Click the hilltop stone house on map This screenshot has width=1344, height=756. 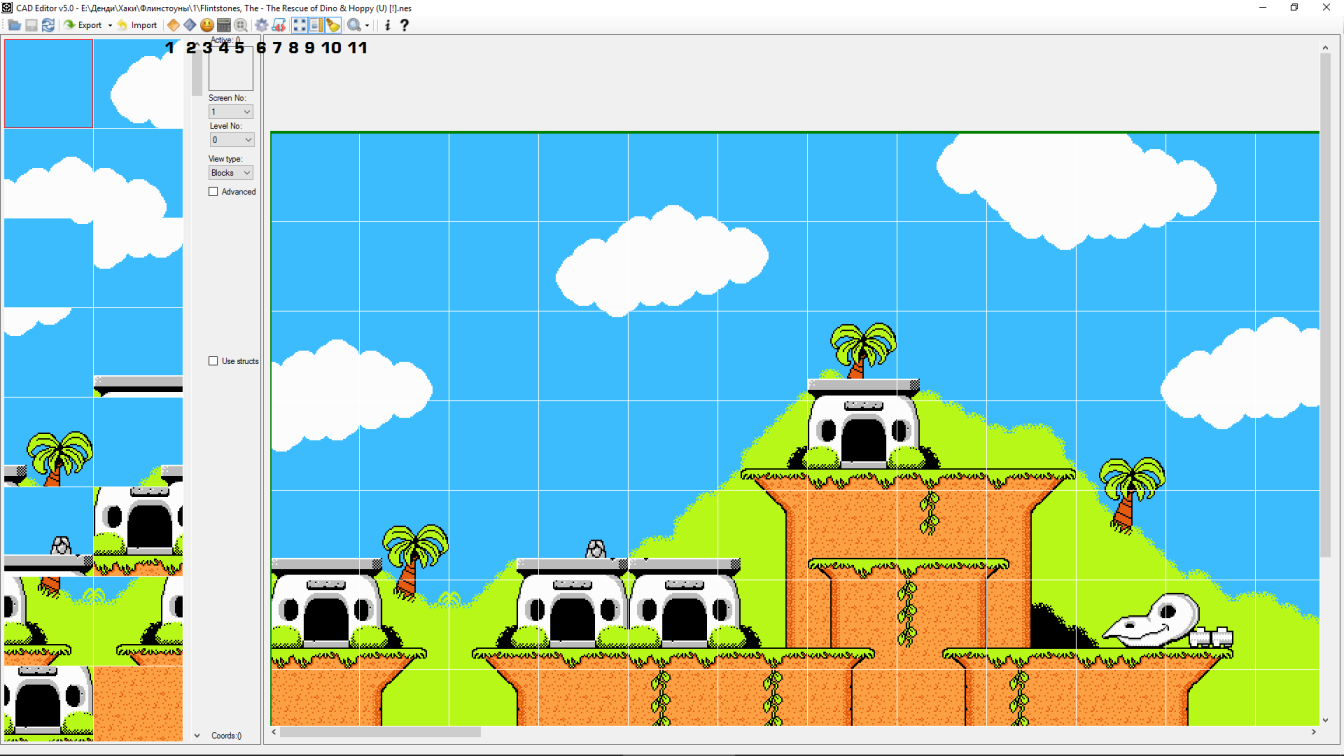click(x=863, y=423)
